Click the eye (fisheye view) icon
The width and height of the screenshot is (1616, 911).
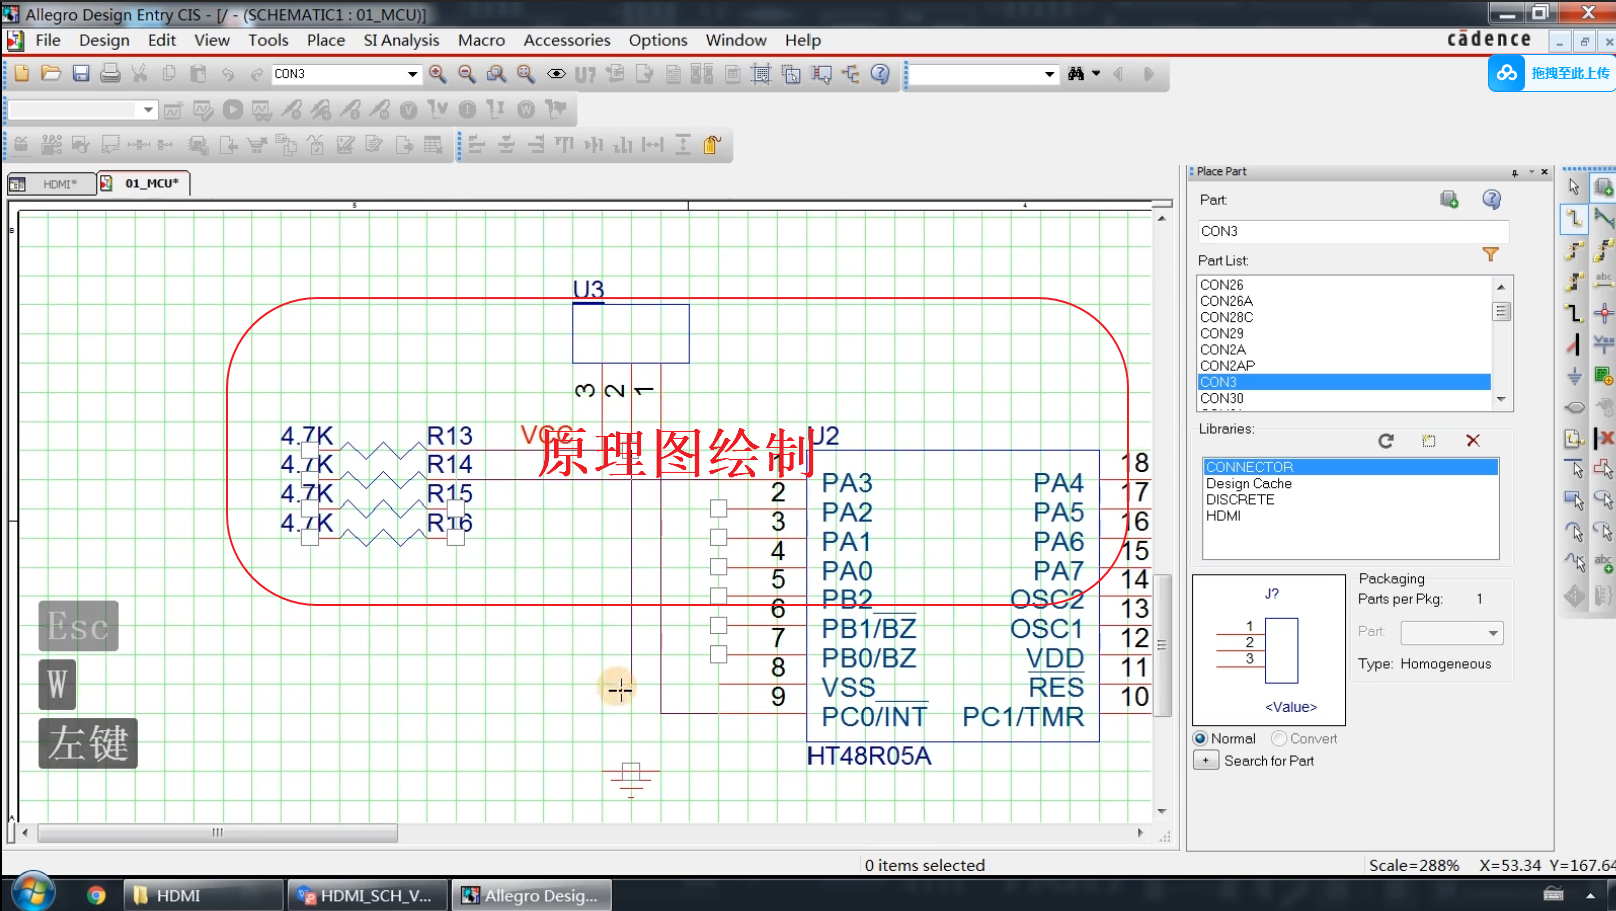[x=556, y=74]
